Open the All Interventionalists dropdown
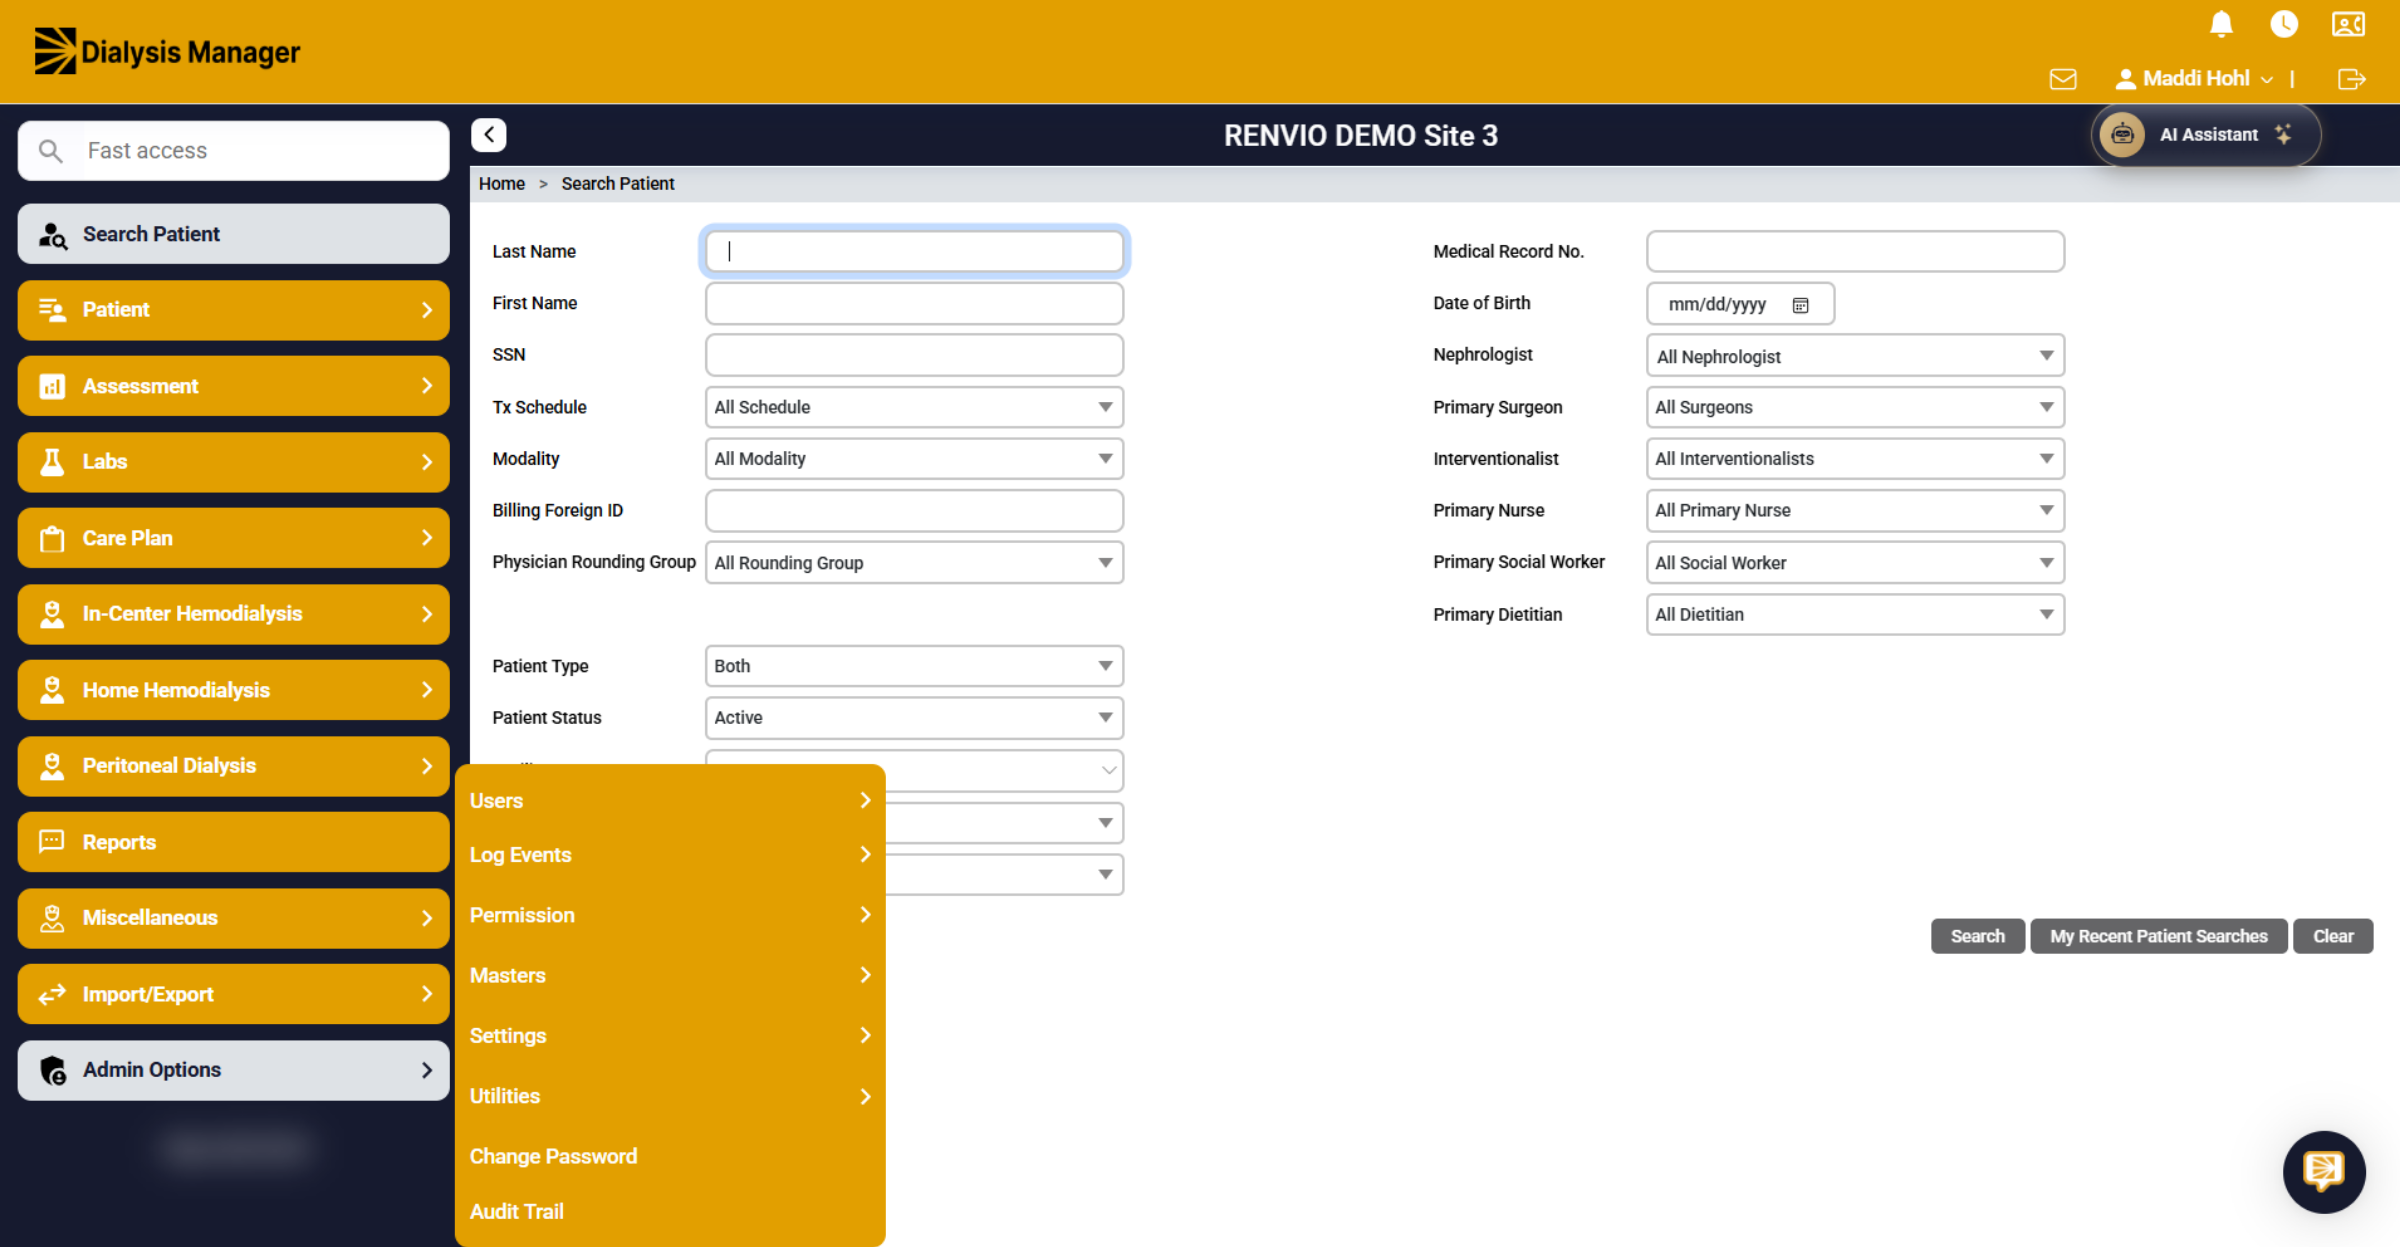The width and height of the screenshot is (2400, 1247). (1855, 459)
